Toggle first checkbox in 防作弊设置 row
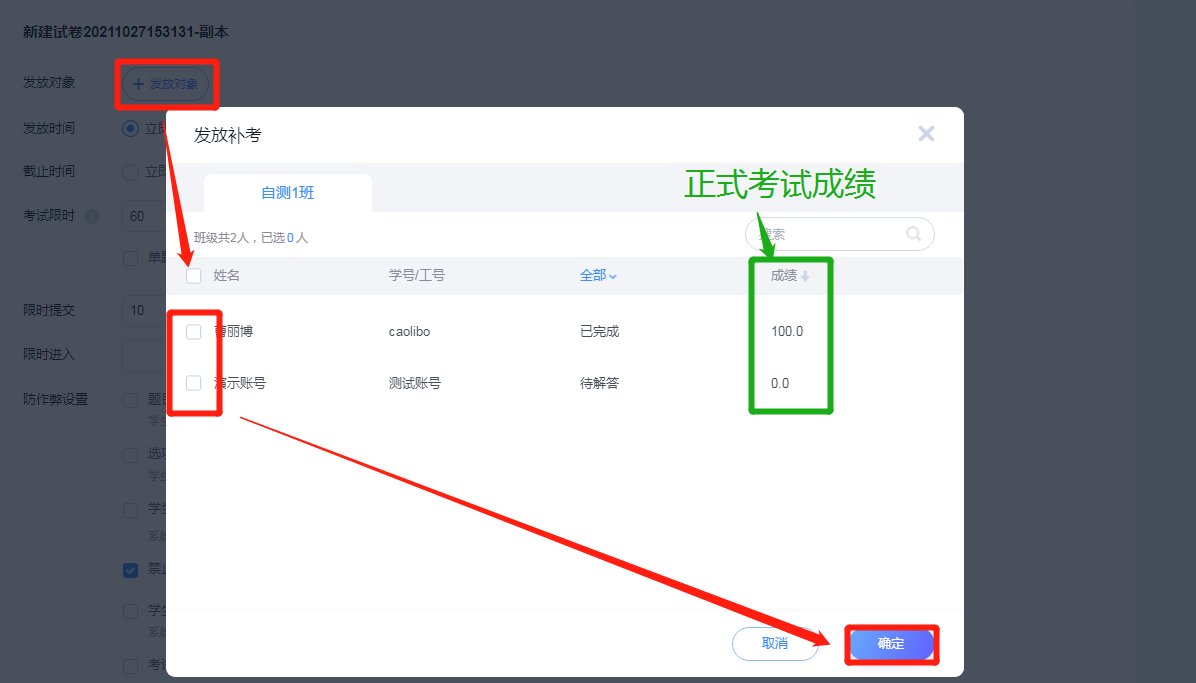 (130, 400)
